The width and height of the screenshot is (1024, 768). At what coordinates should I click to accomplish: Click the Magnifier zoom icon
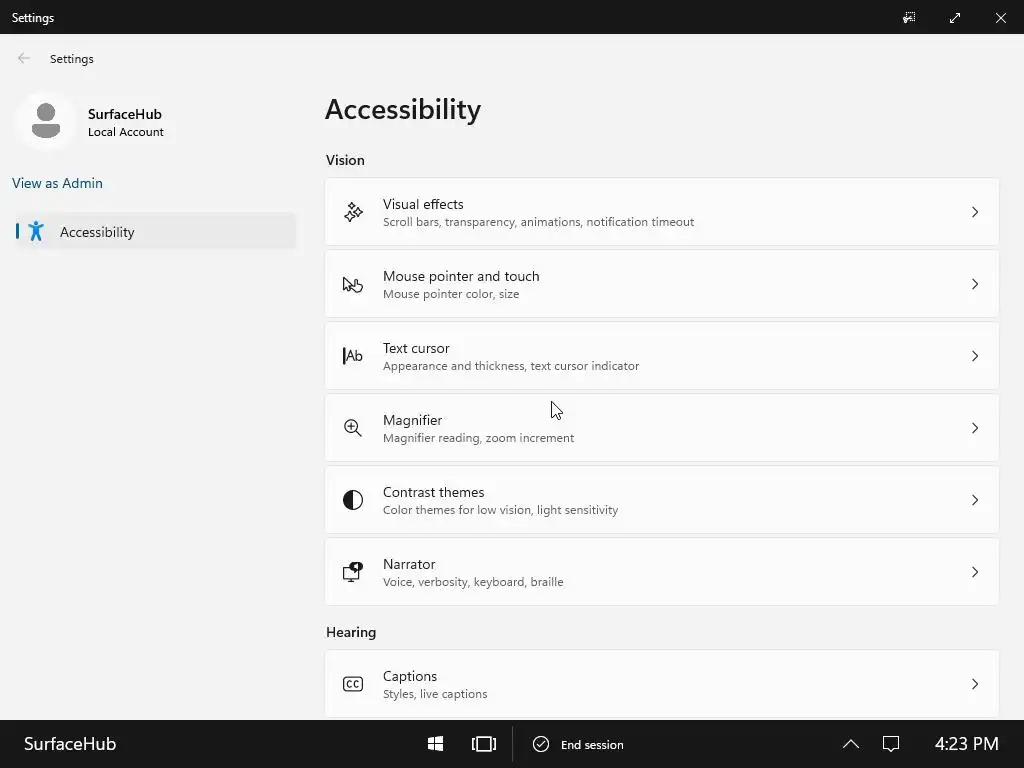[x=353, y=428]
